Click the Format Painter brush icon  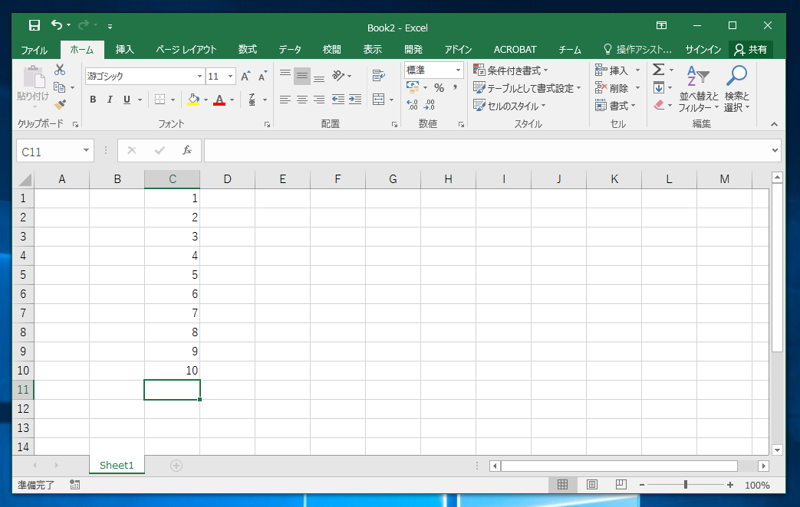pos(60,104)
